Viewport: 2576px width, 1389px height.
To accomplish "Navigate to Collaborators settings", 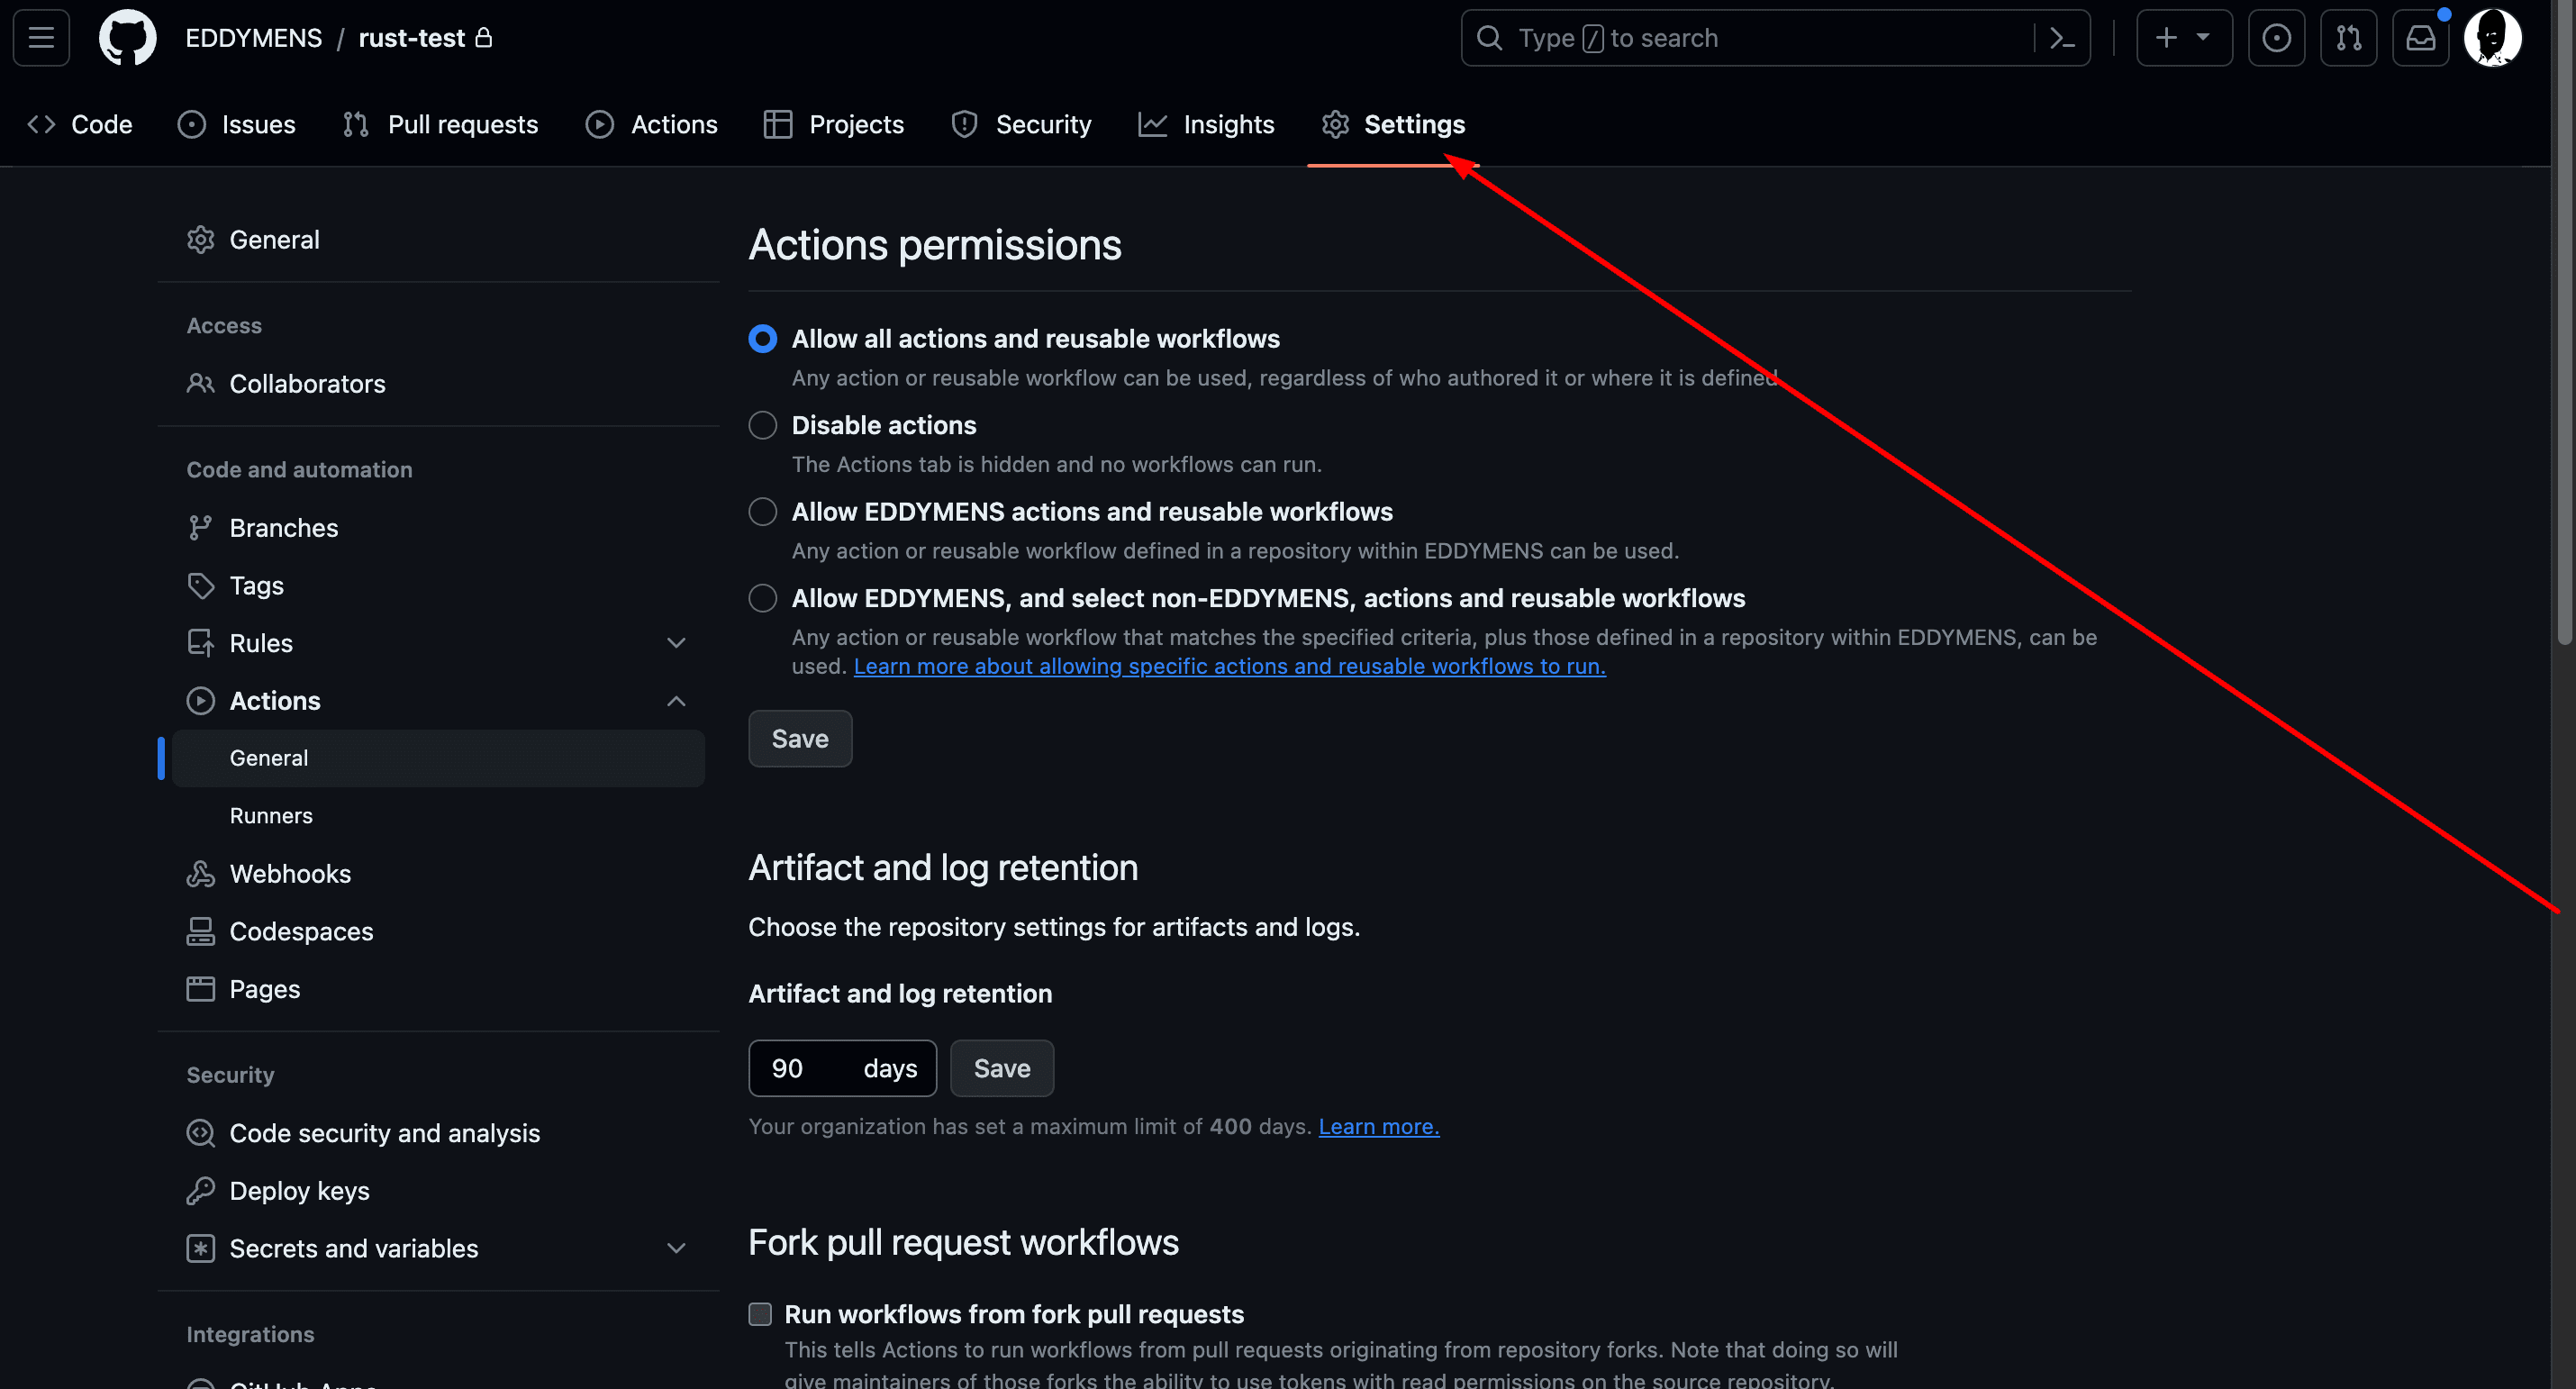I will (308, 383).
